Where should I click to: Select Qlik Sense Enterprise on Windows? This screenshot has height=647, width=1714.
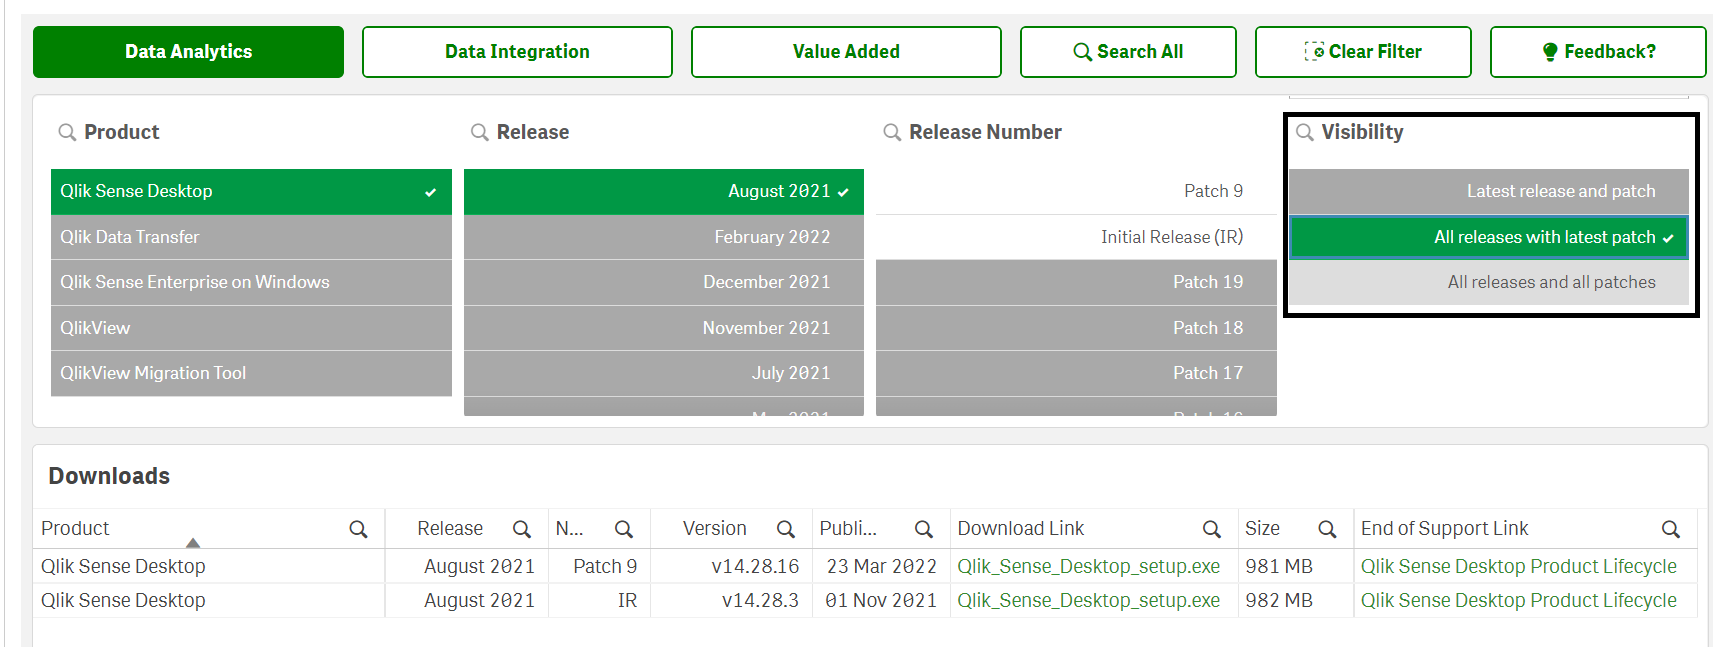pyautogui.click(x=251, y=282)
